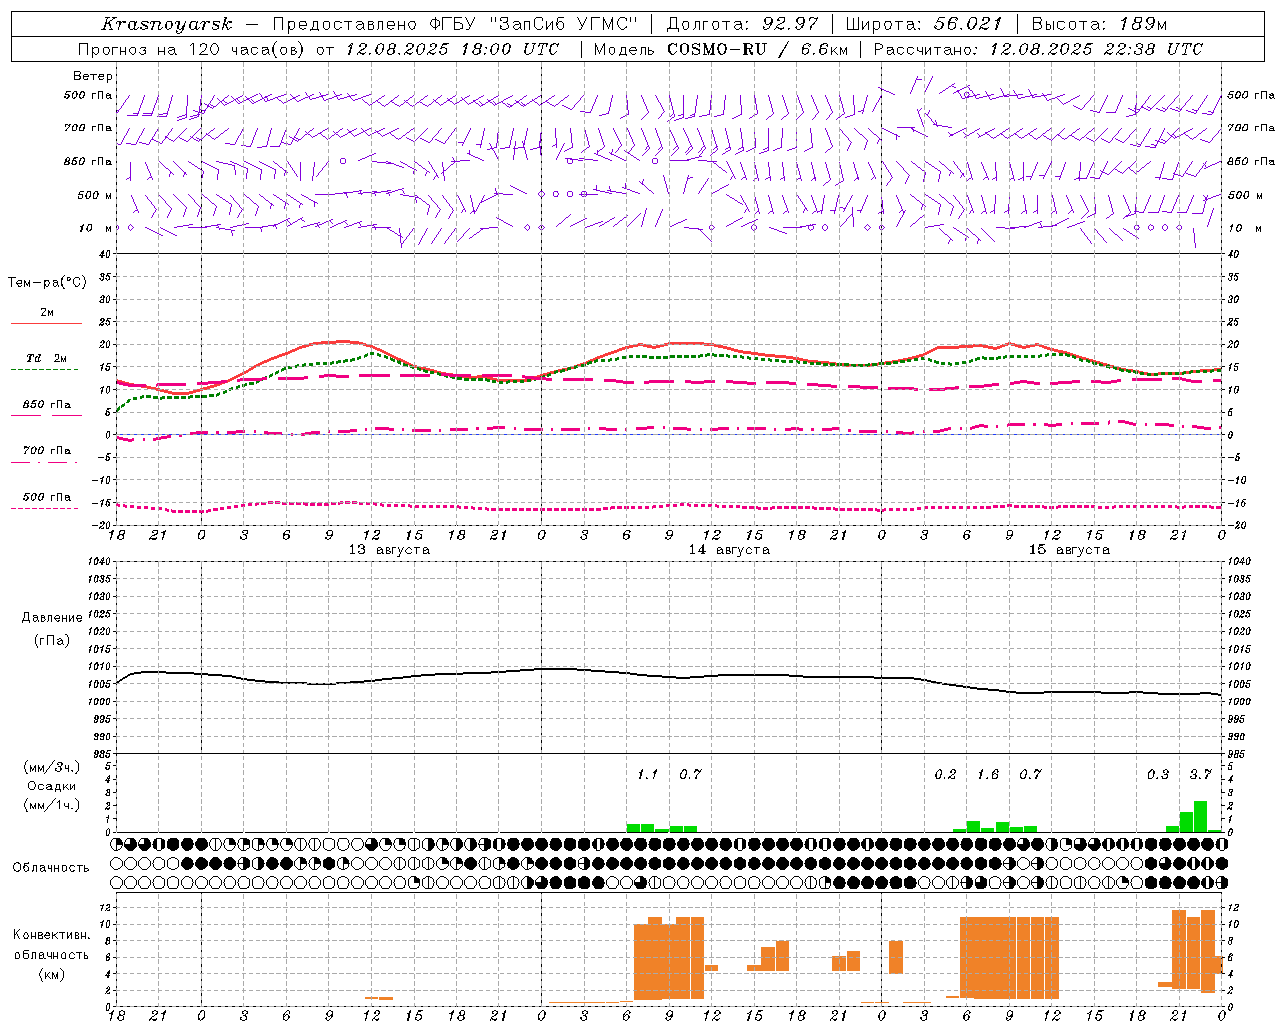
Task: Click the 1.1 precipitation total value
Action: [x=647, y=774]
